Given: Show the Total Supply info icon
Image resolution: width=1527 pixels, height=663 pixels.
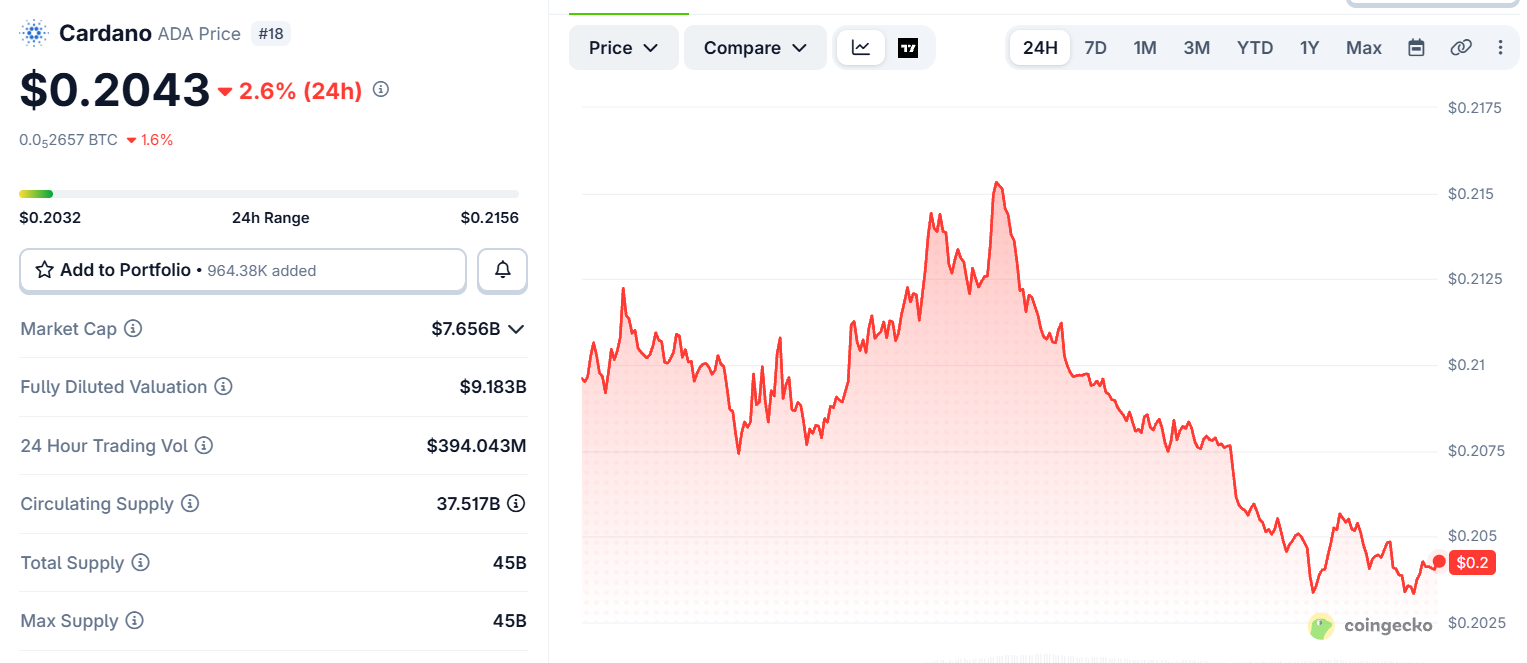Looking at the screenshot, I should [141, 562].
